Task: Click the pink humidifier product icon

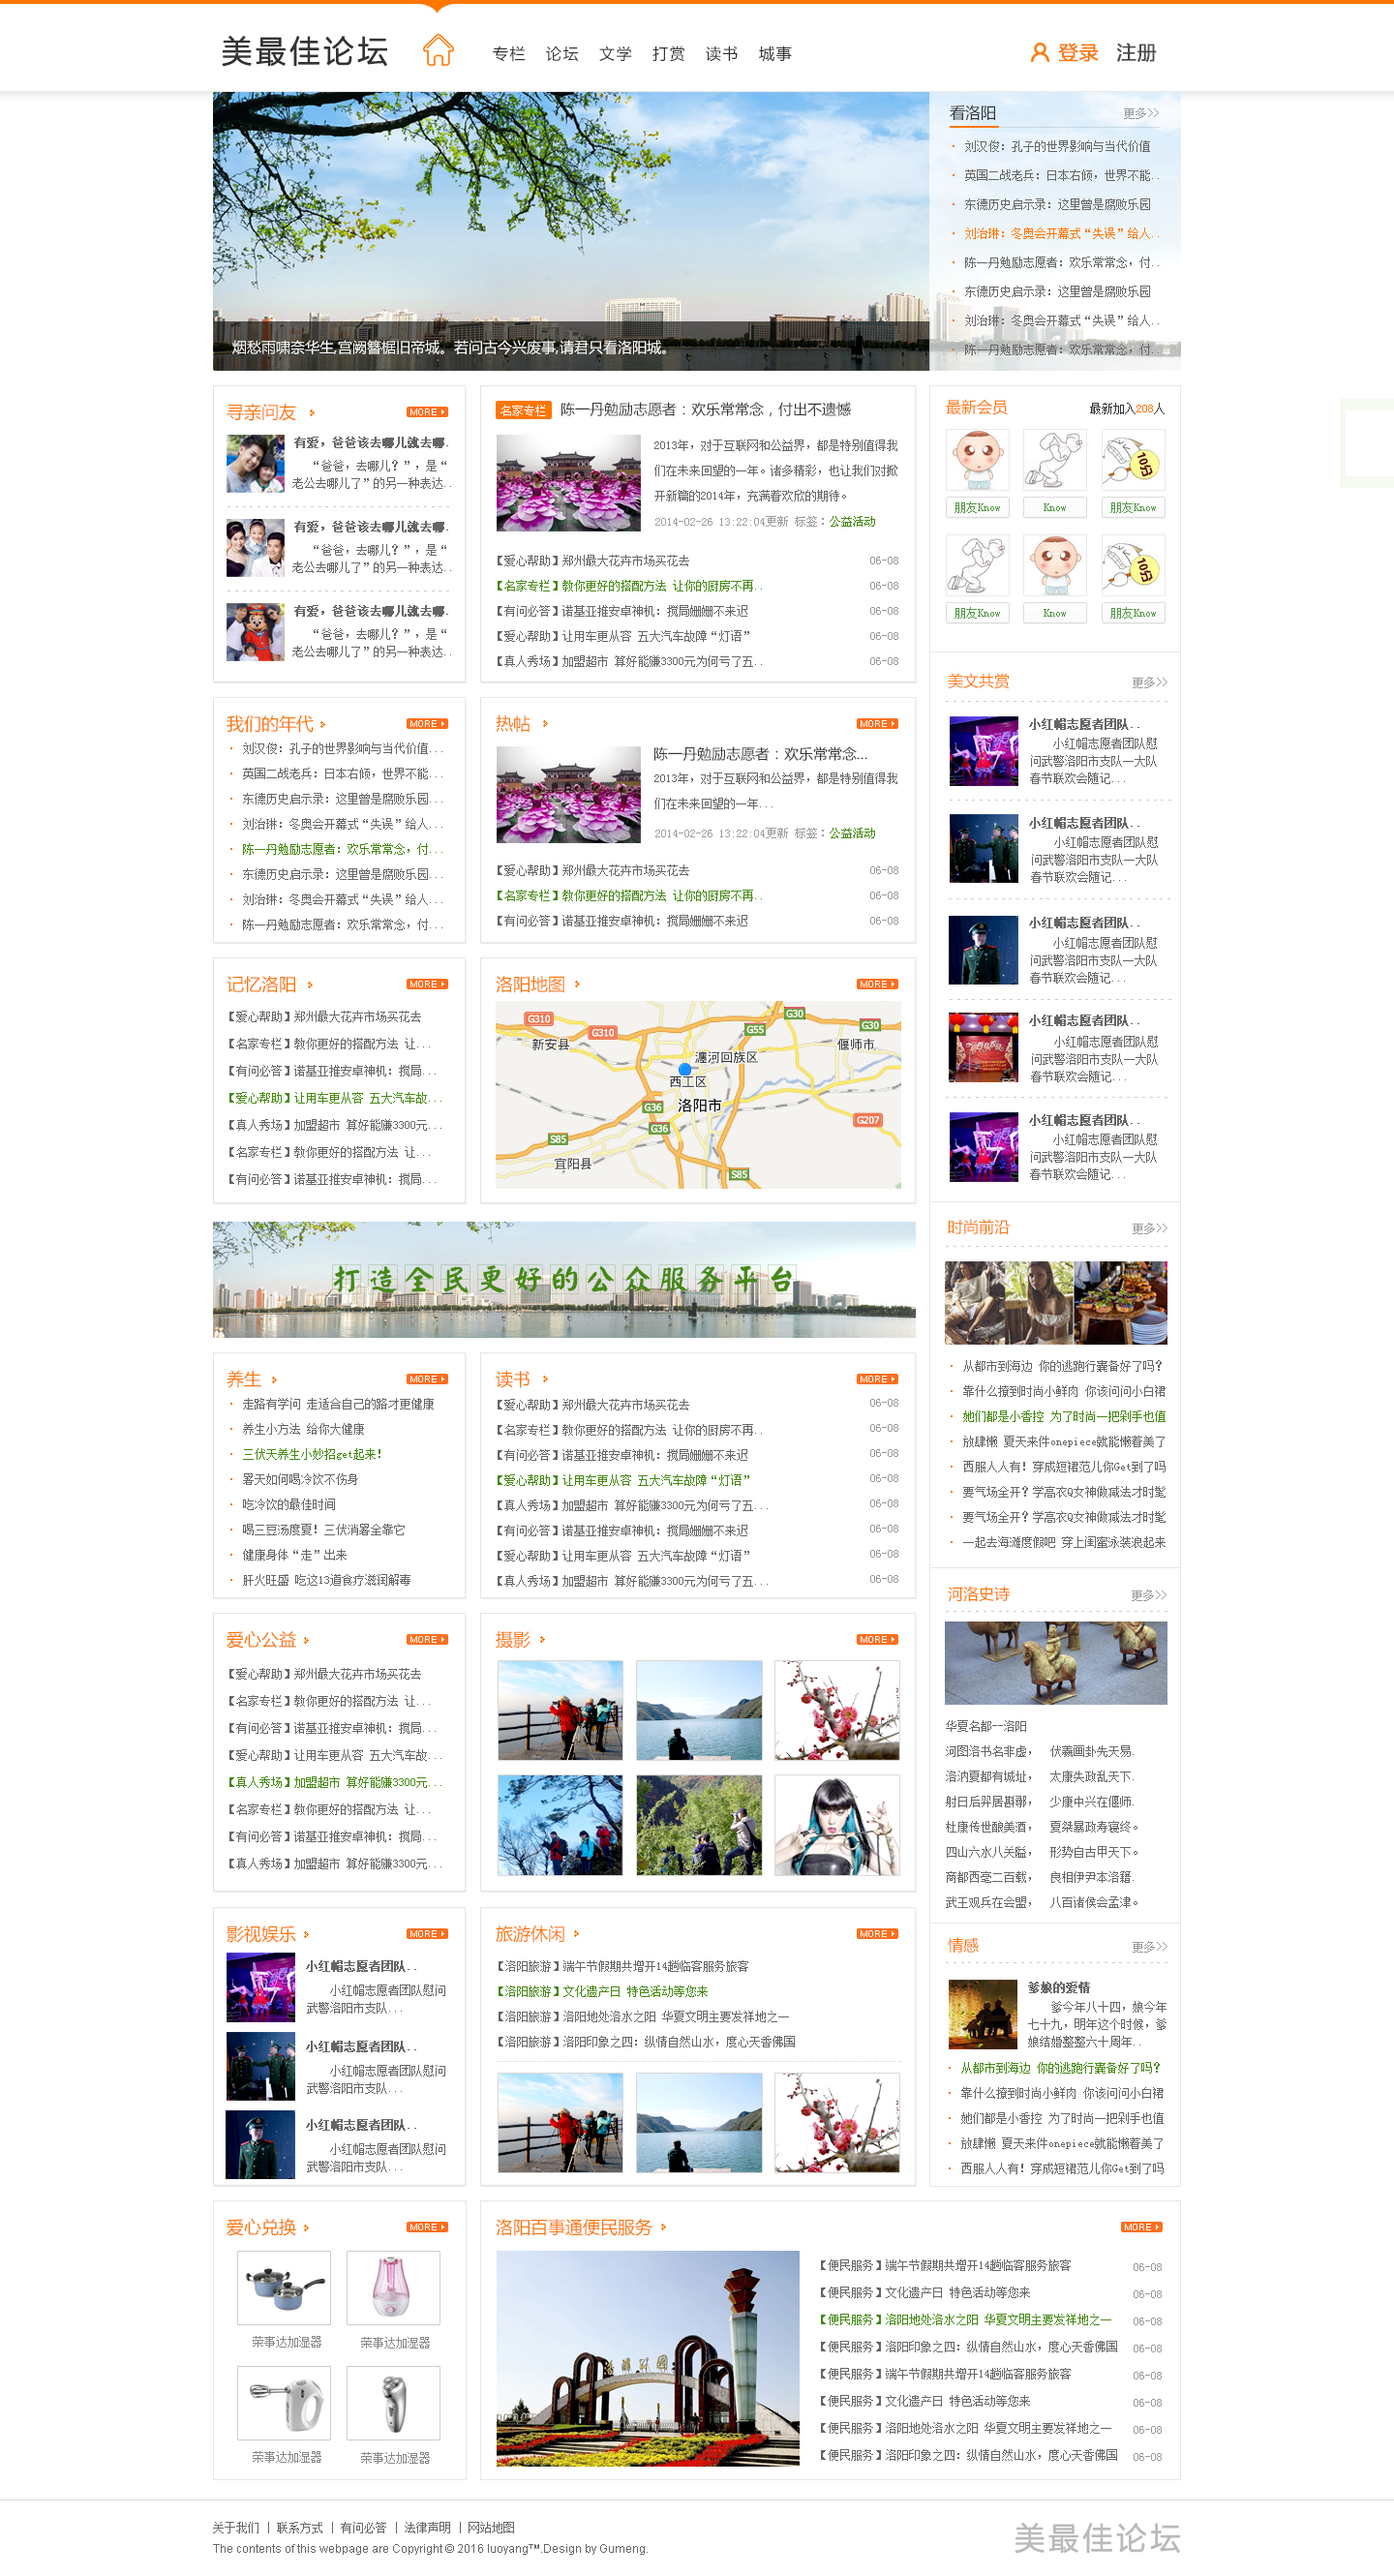Action: [392, 2288]
